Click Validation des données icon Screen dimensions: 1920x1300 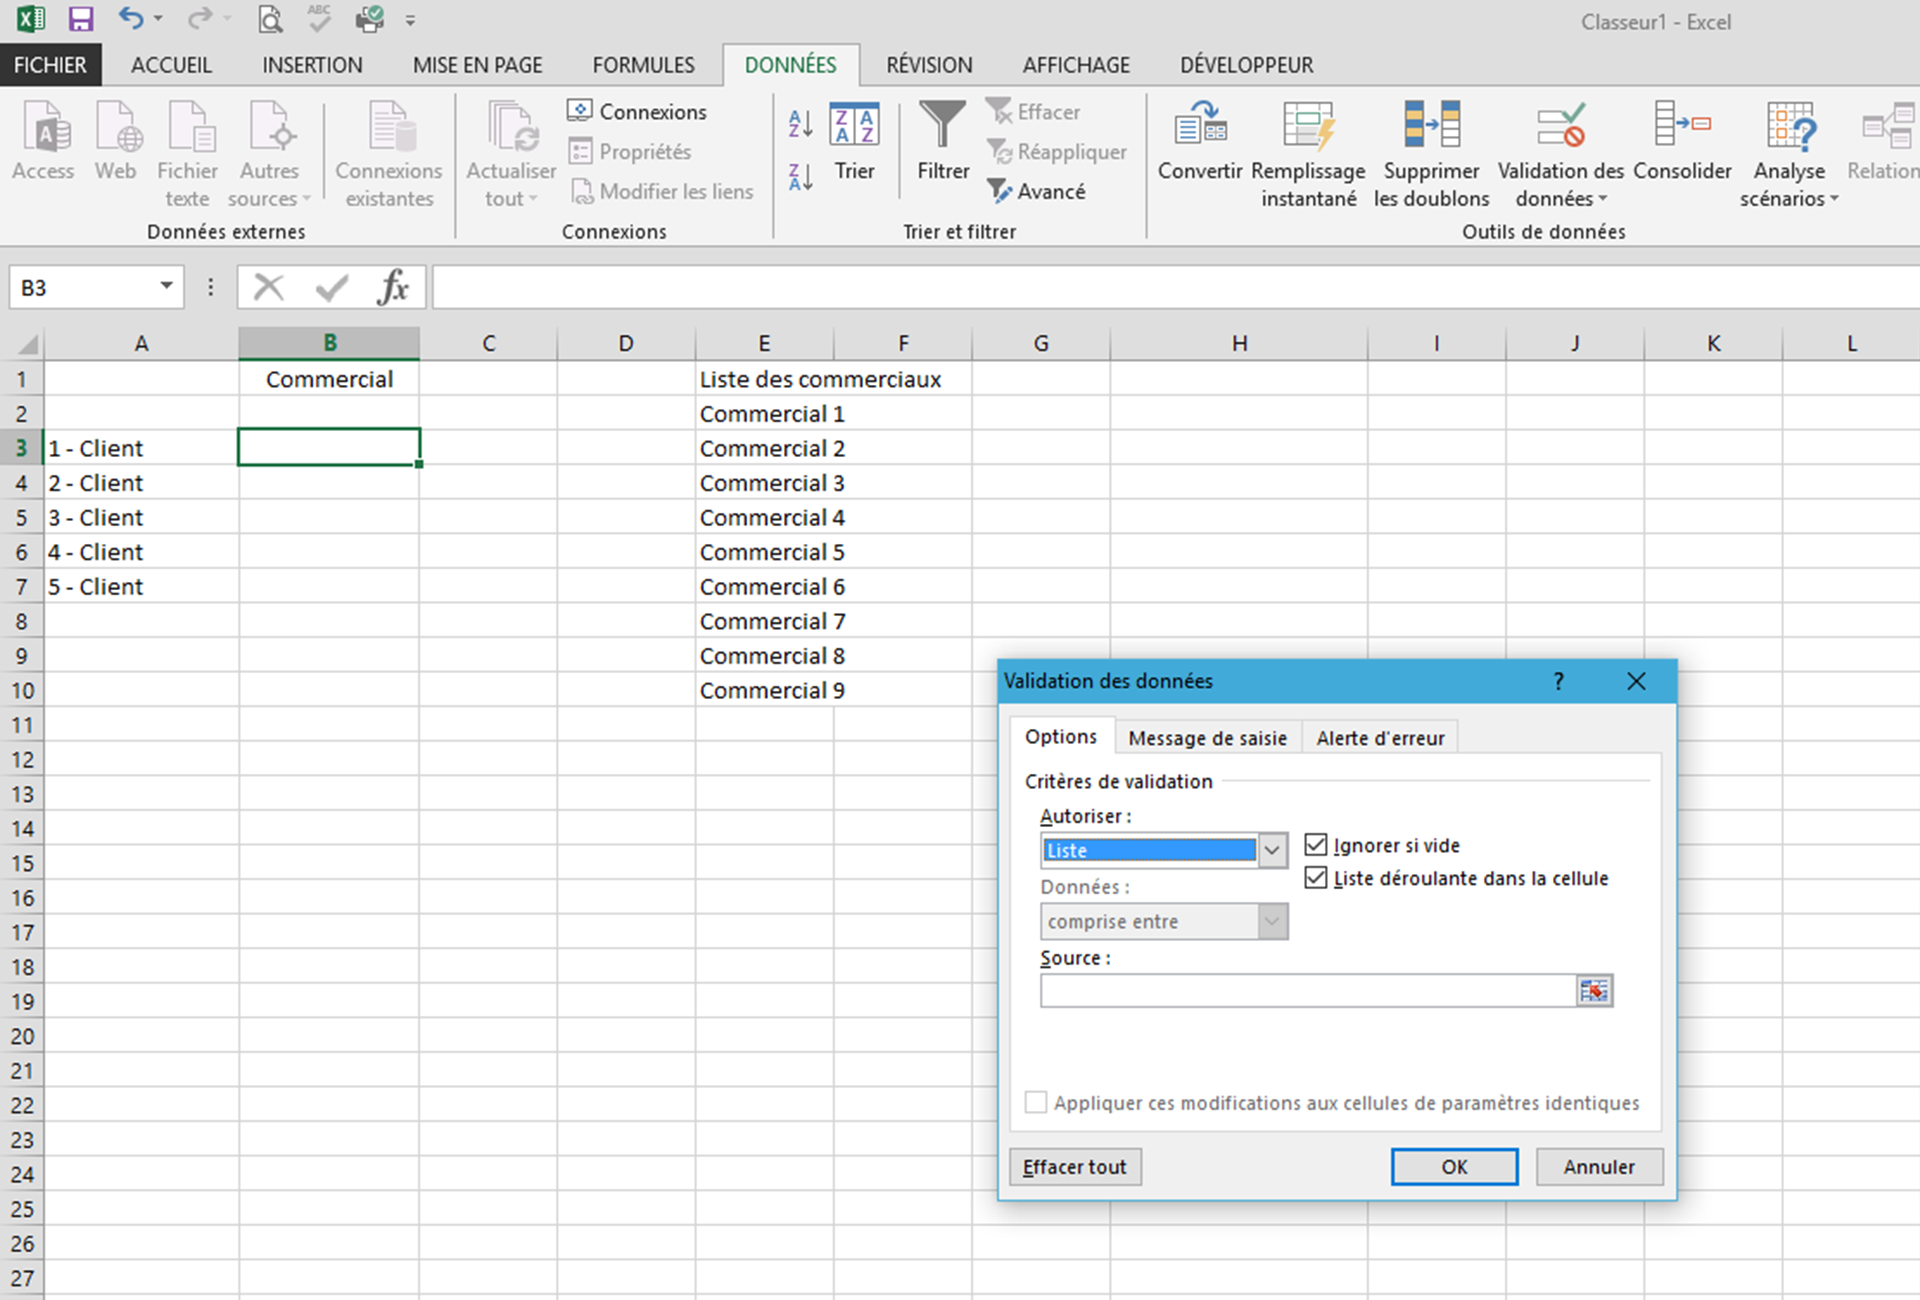coord(1560,126)
